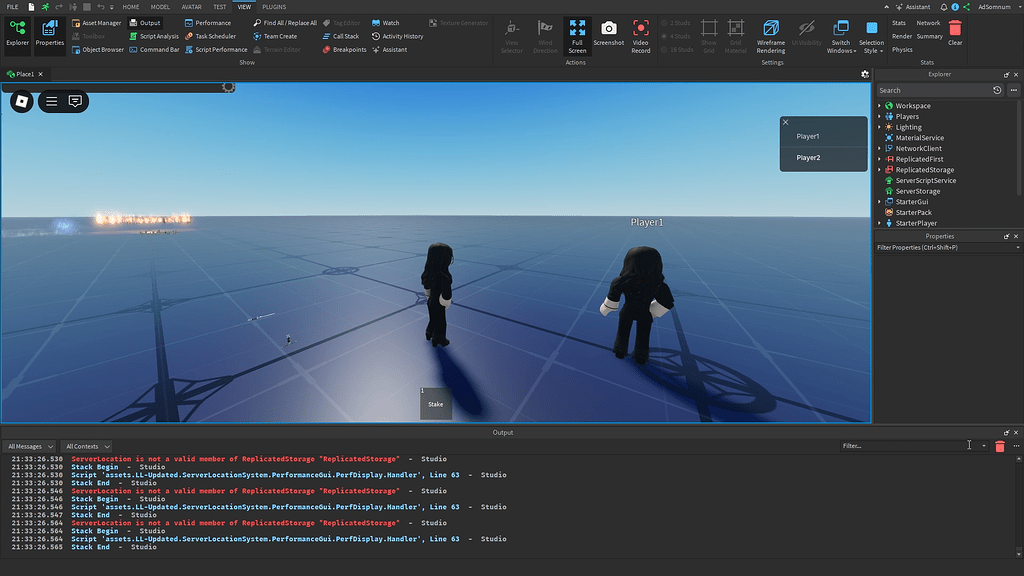Toggle Network stats display
Screen dimensions: 1024x576
click(928, 23)
